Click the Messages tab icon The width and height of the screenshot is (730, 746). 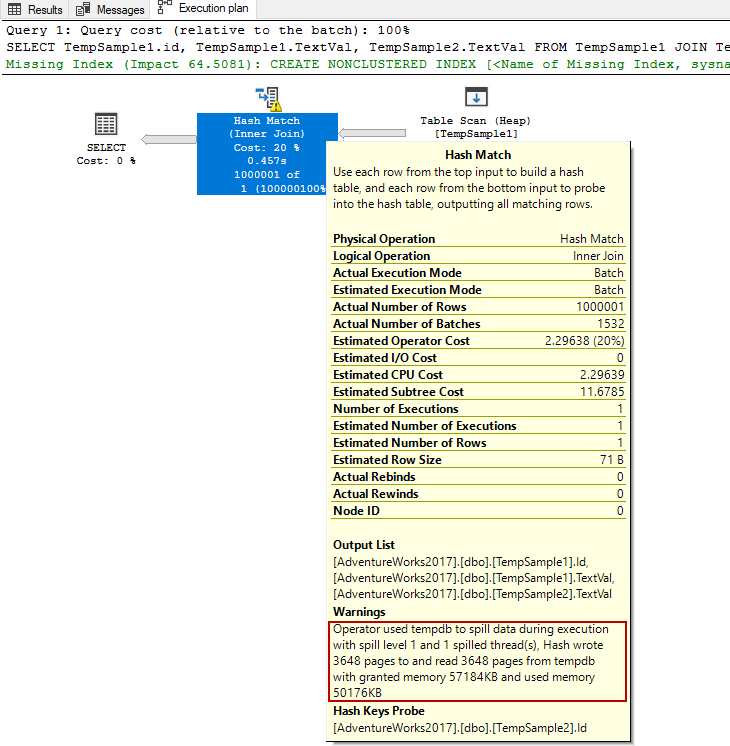tap(83, 9)
